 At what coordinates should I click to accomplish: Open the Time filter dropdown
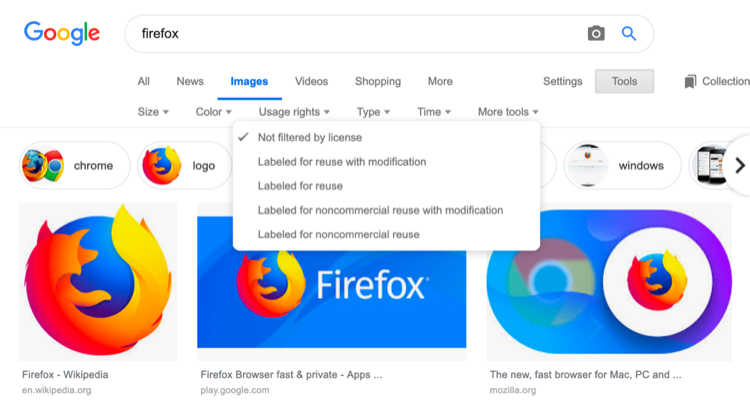pyautogui.click(x=434, y=112)
